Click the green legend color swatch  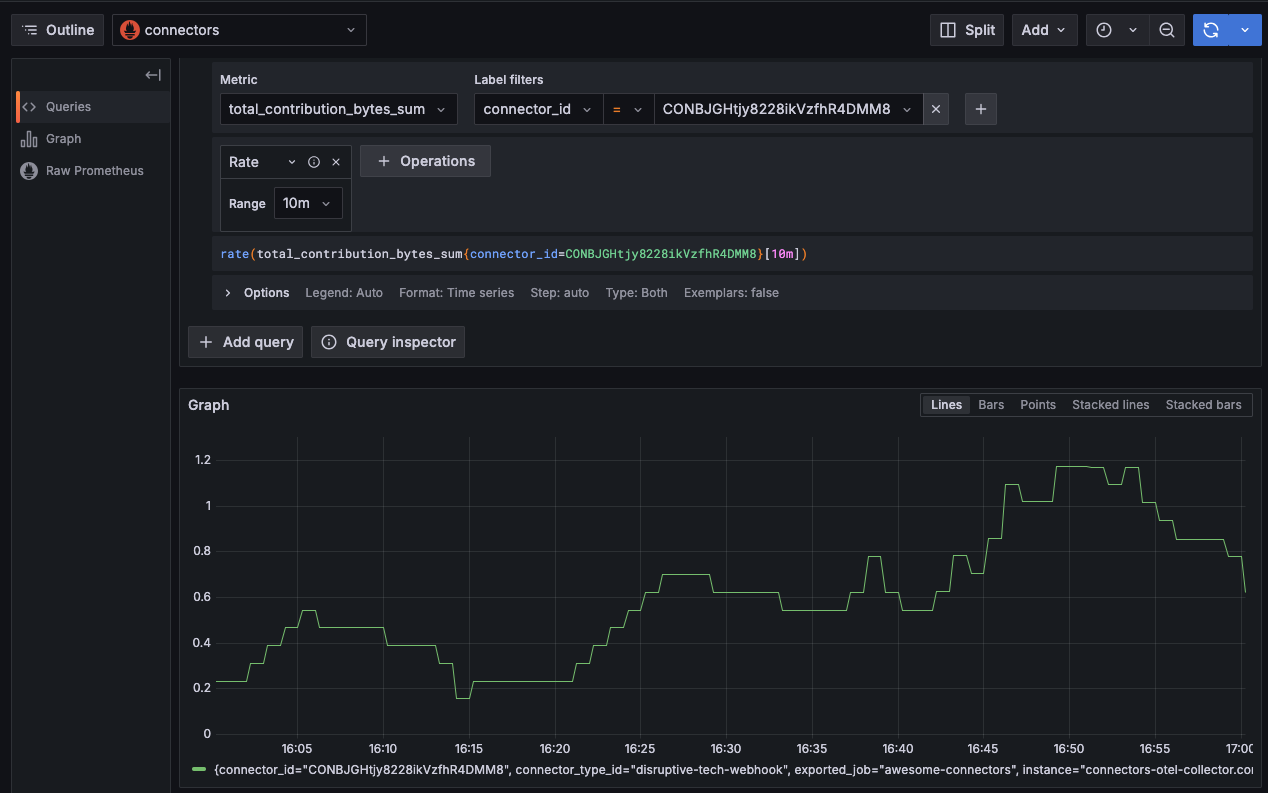(x=198, y=770)
